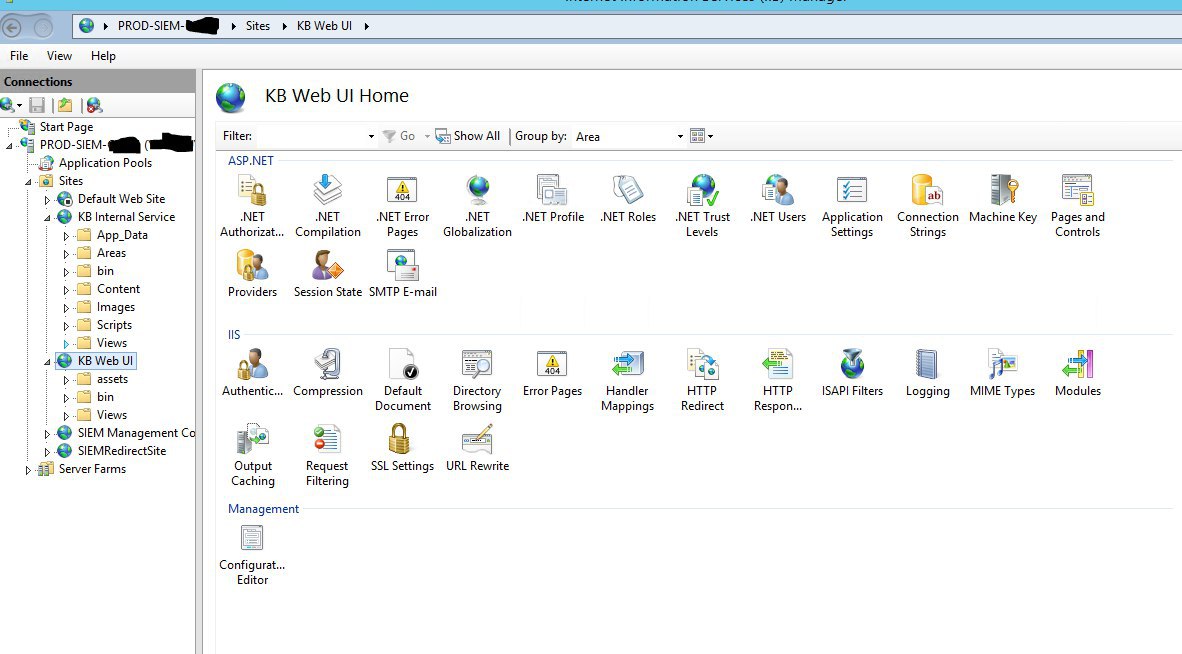
Task: Open the Output Caching feature
Action: pos(253,455)
